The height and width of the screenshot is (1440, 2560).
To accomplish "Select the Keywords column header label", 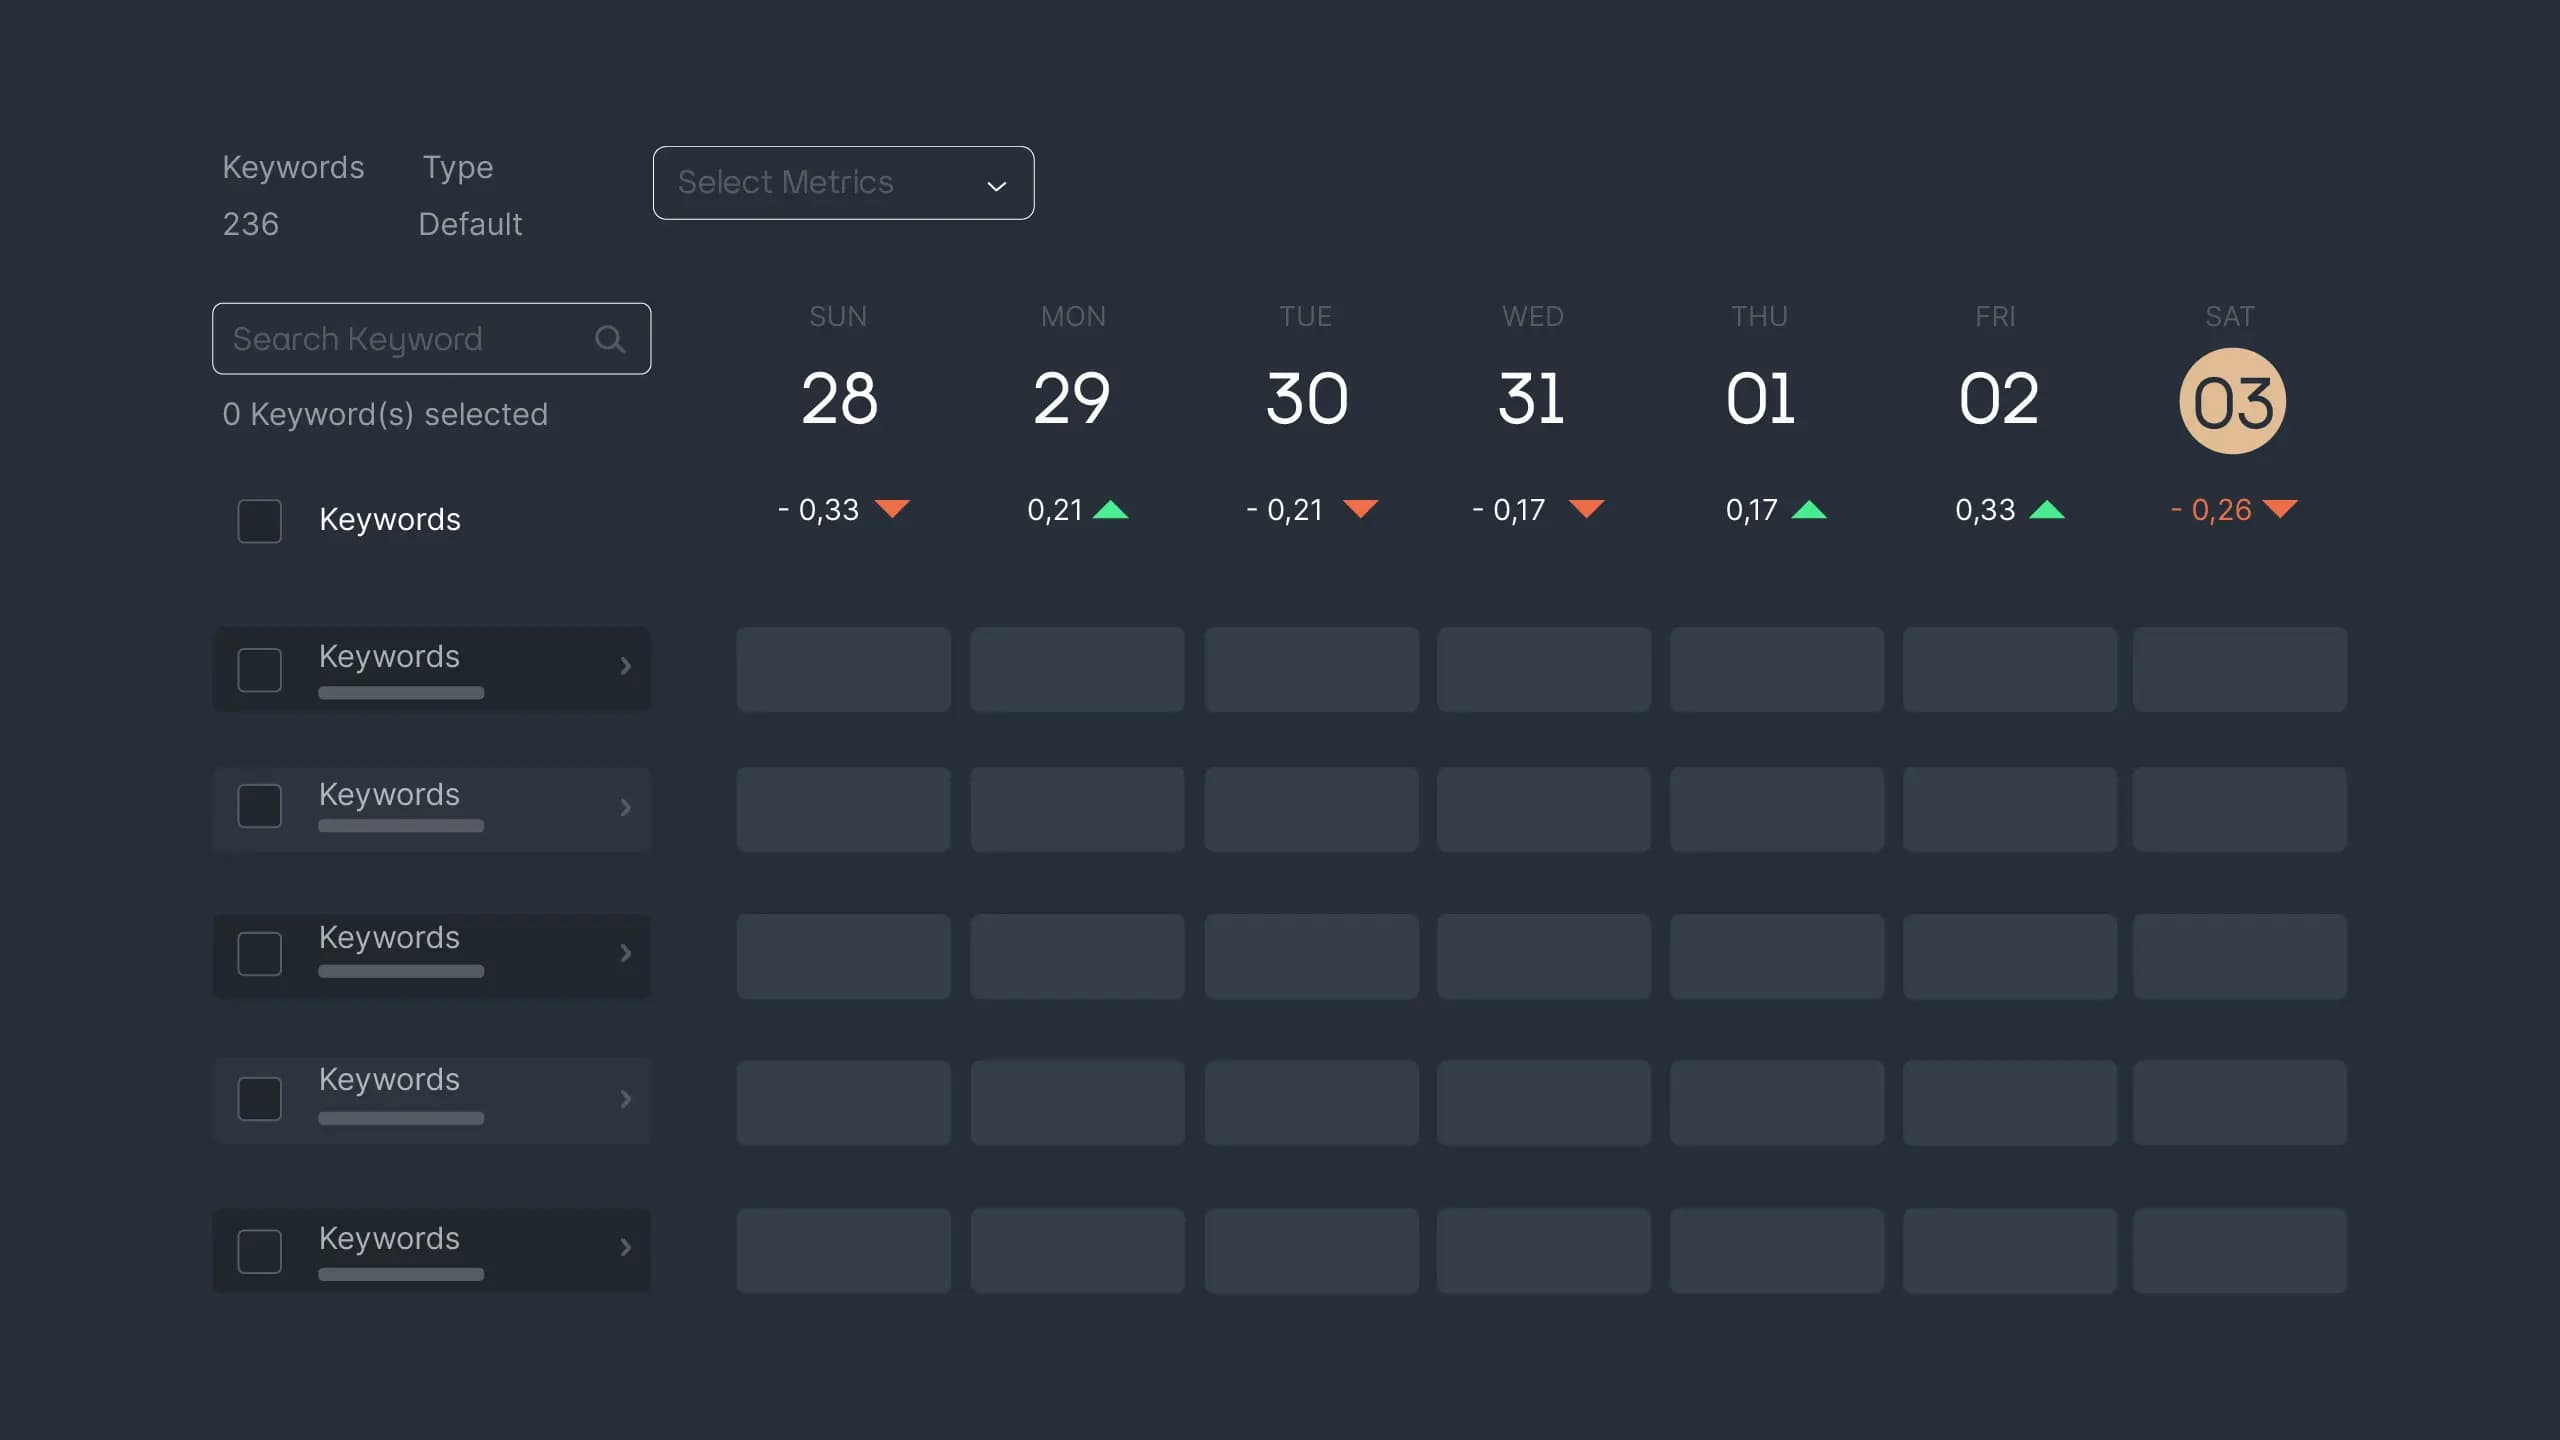I will click(x=389, y=519).
